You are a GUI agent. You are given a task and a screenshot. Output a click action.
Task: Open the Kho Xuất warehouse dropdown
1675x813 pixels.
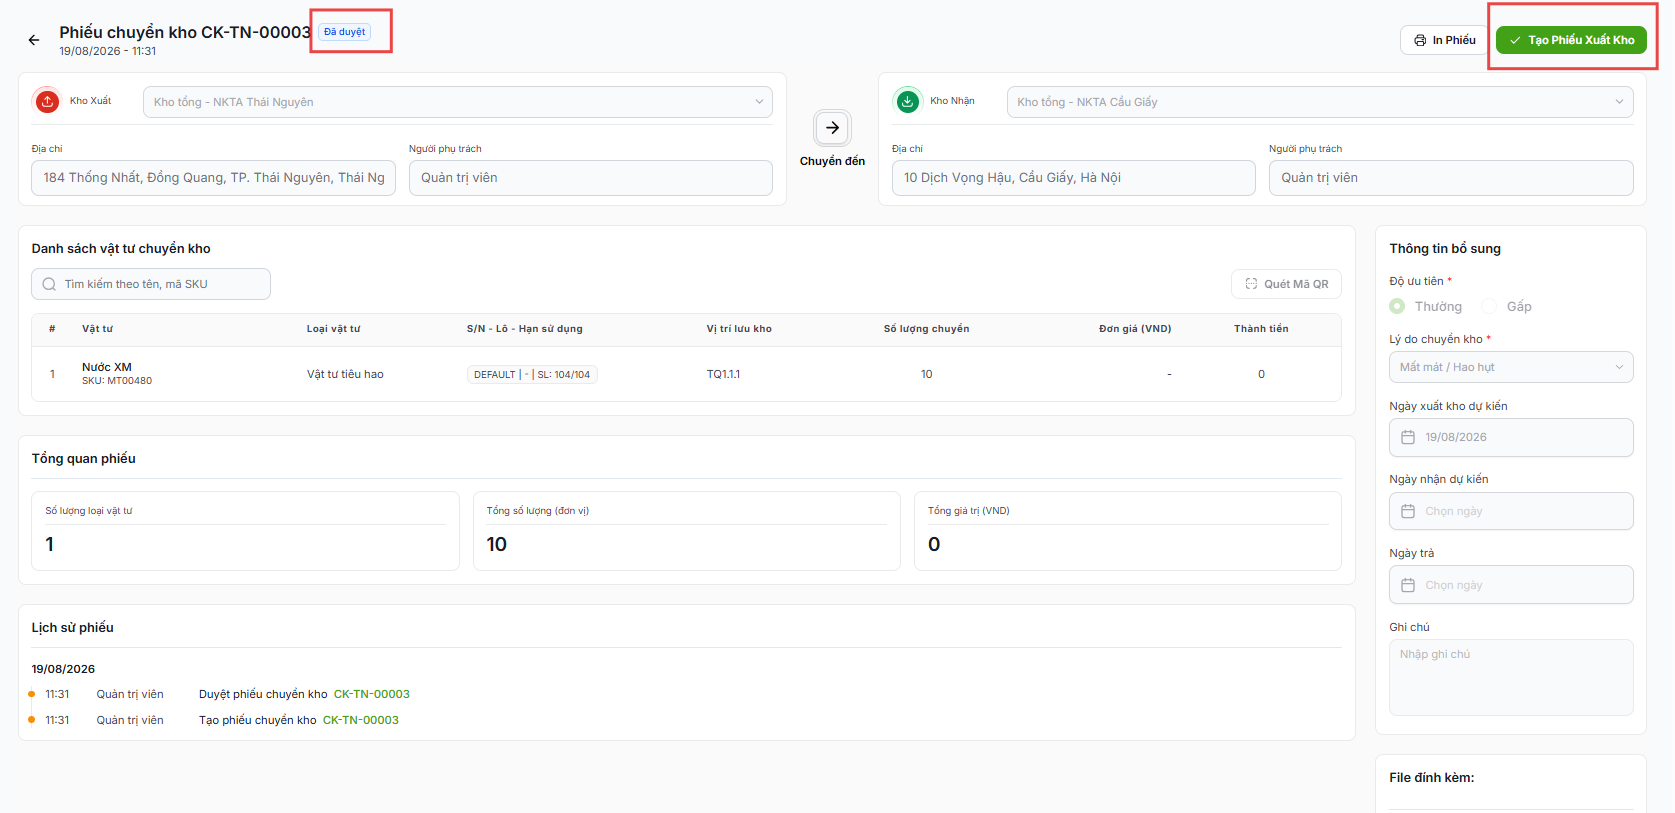[458, 102]
